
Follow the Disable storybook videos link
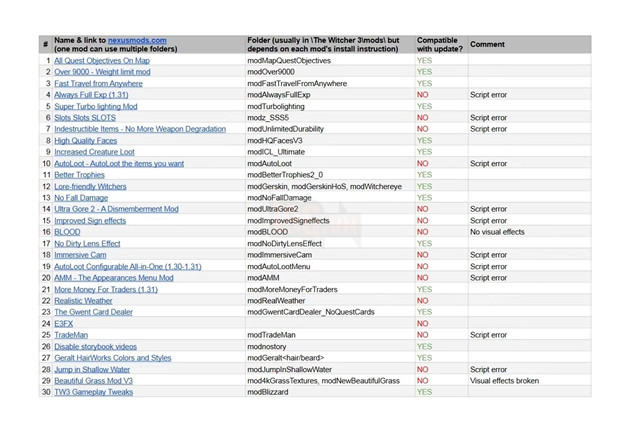[x=97, y=346]
